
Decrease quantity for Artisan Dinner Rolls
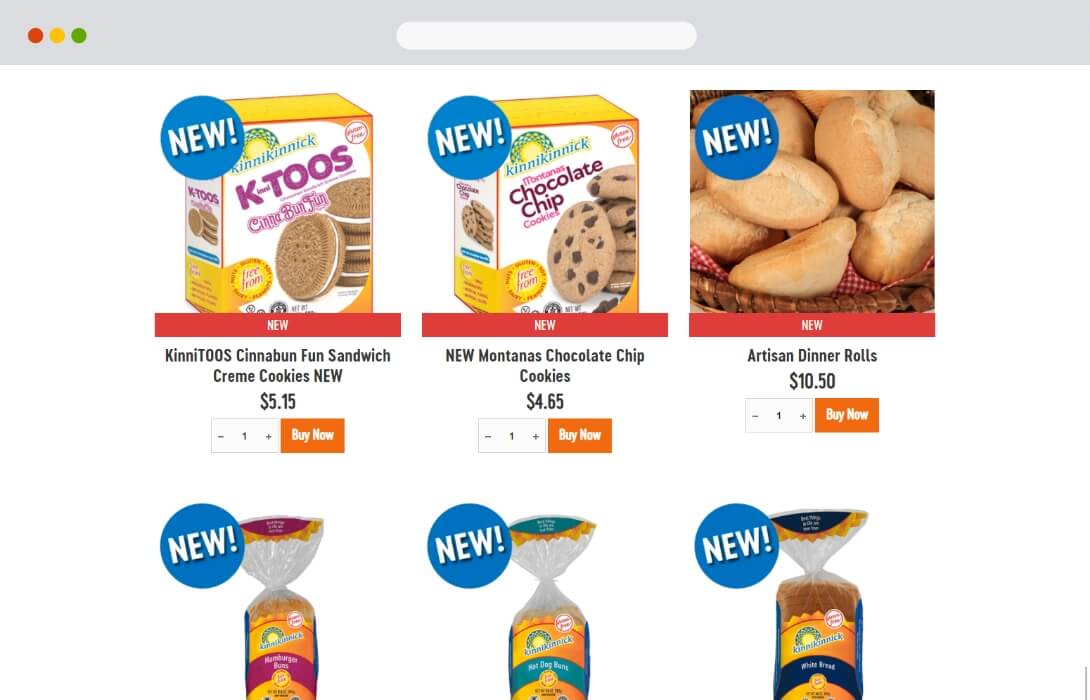pos(756,416)
